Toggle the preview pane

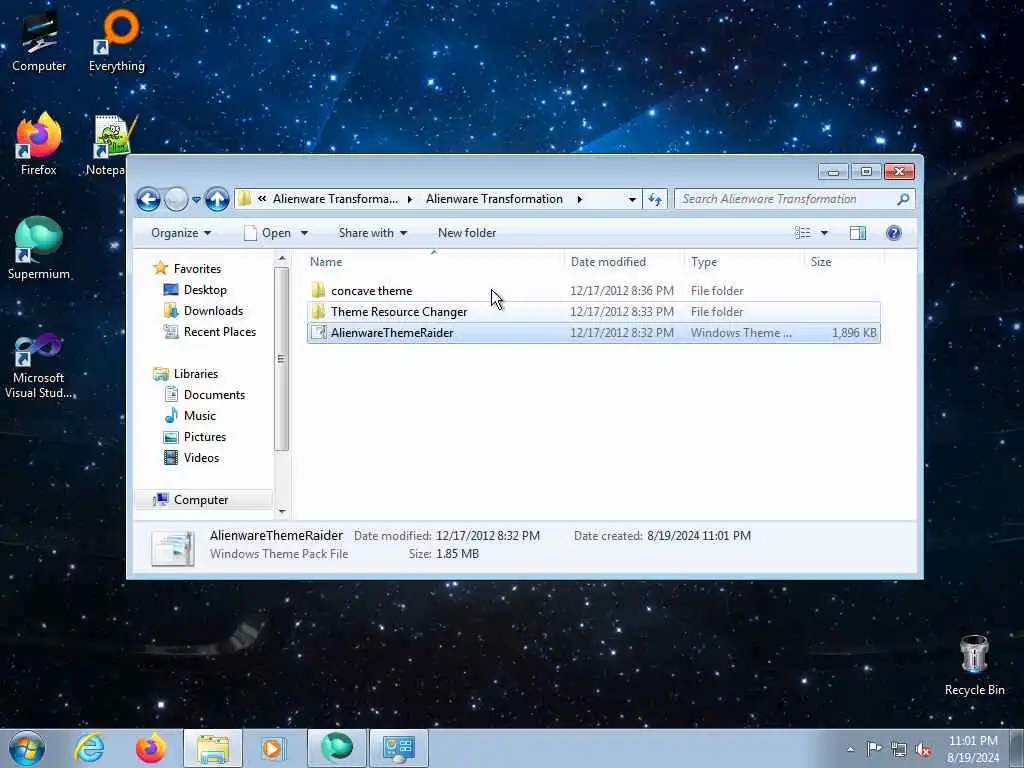tap(857, 233)
